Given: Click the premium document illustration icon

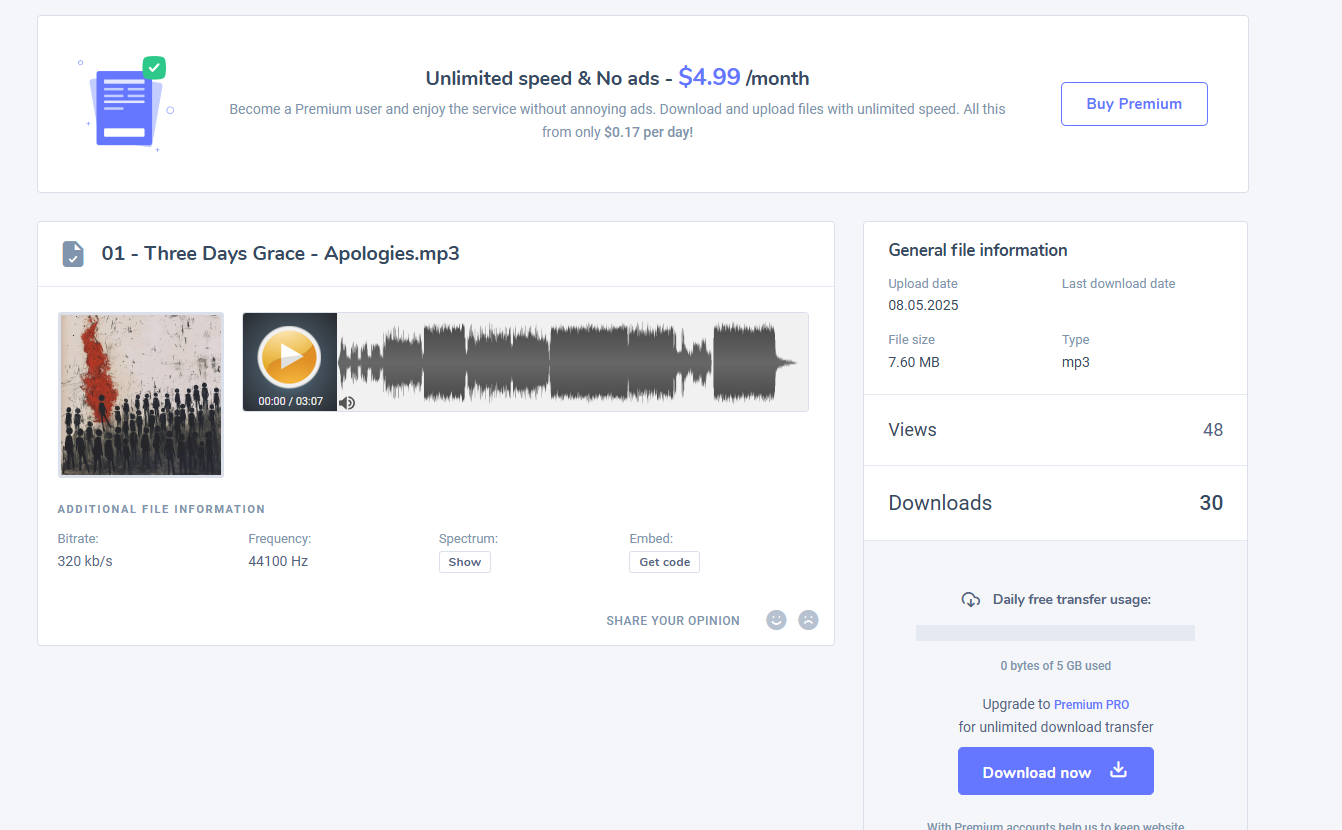Looking at the screenshot, I should coord(127,104).
